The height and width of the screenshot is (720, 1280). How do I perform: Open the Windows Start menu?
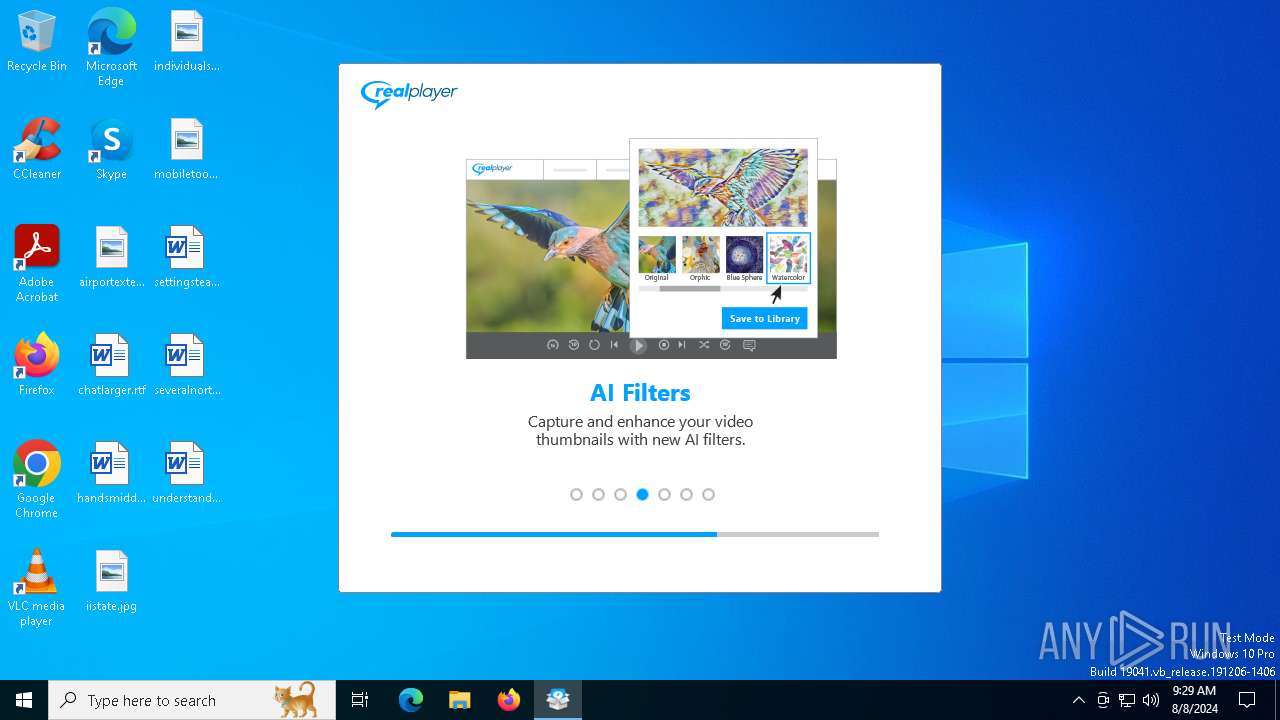point(24,700)
